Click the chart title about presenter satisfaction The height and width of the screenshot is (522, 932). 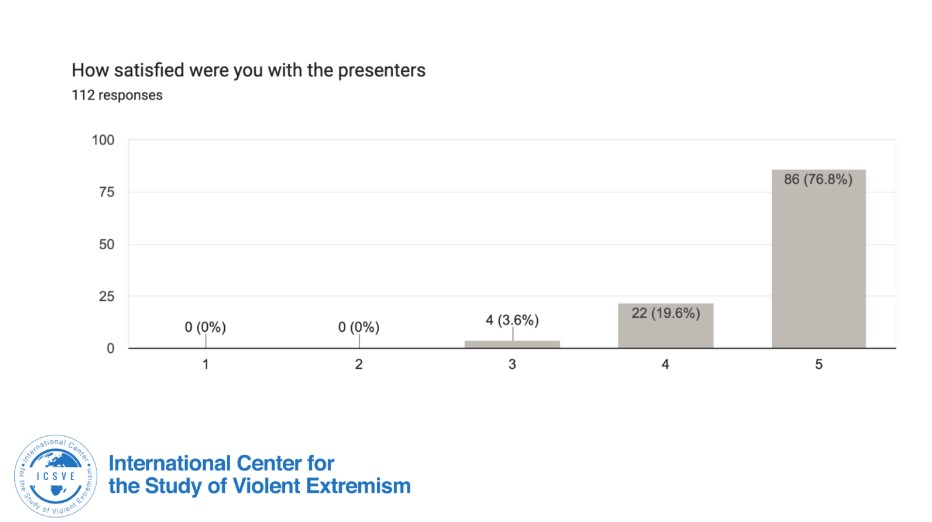[249, 71]
